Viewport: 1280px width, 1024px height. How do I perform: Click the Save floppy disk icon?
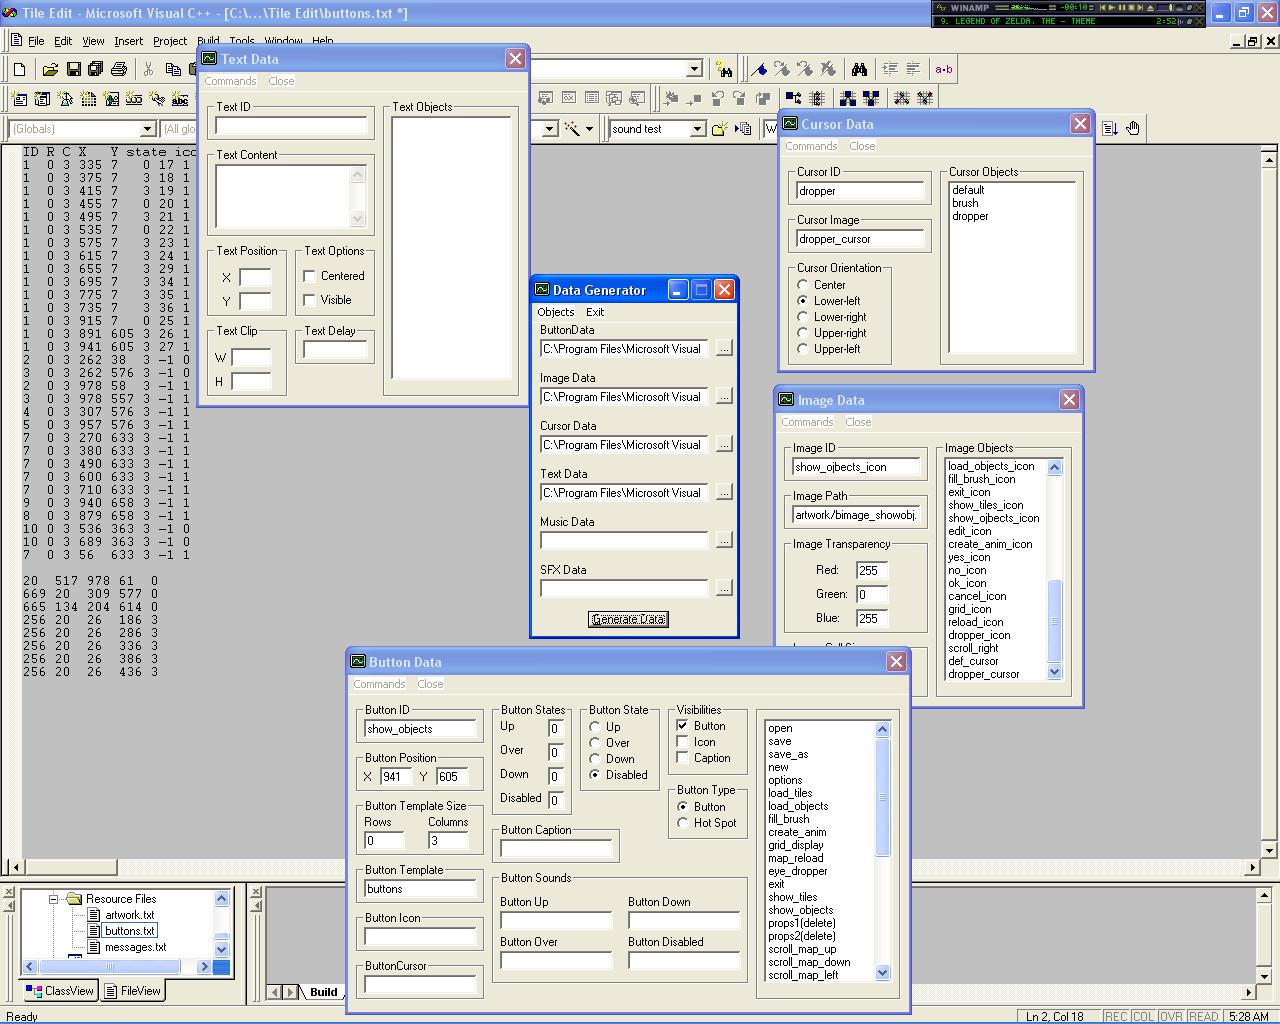point(73,69)
